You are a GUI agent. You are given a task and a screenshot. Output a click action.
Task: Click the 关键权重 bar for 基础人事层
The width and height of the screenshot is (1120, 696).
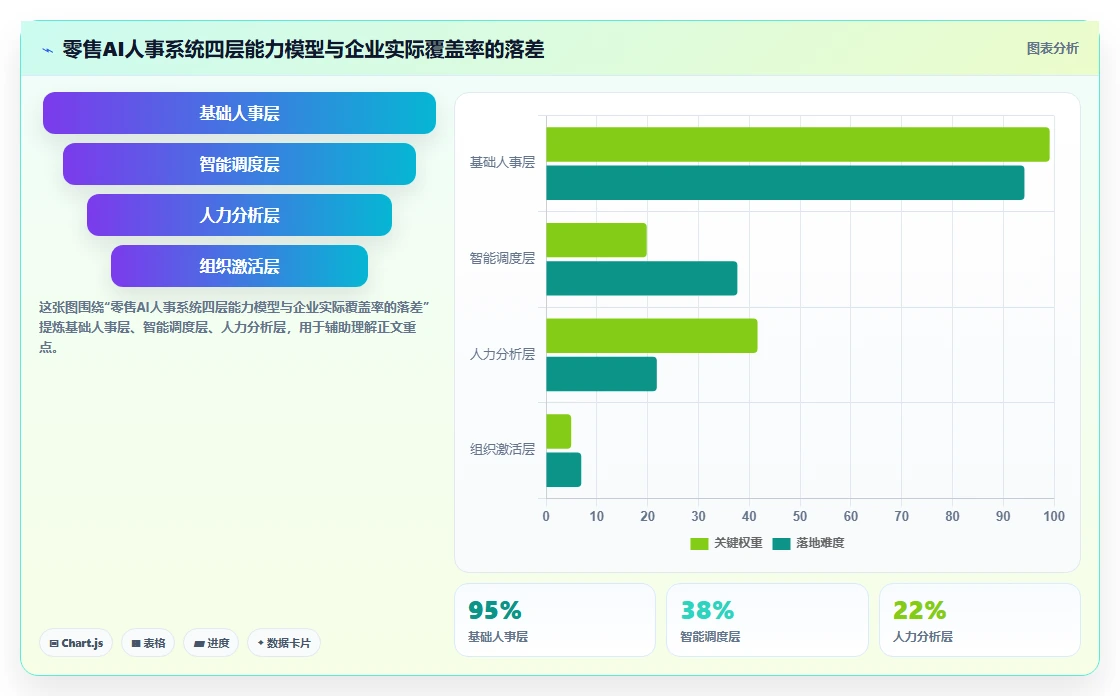click(x=798, y=144)
